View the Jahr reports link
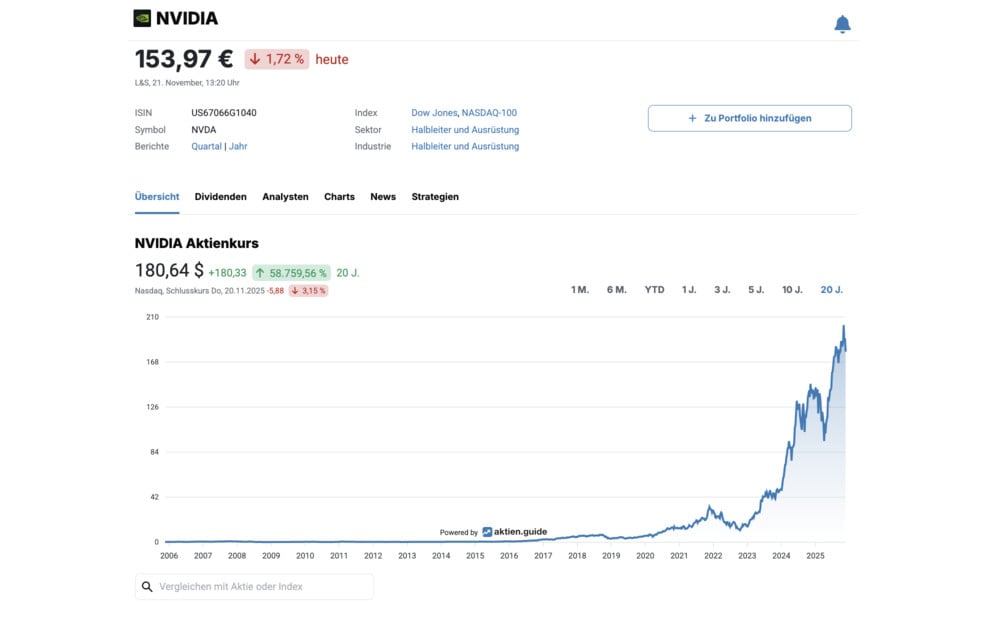The height and width of the screenshot is (640, 988). (238, 146)
